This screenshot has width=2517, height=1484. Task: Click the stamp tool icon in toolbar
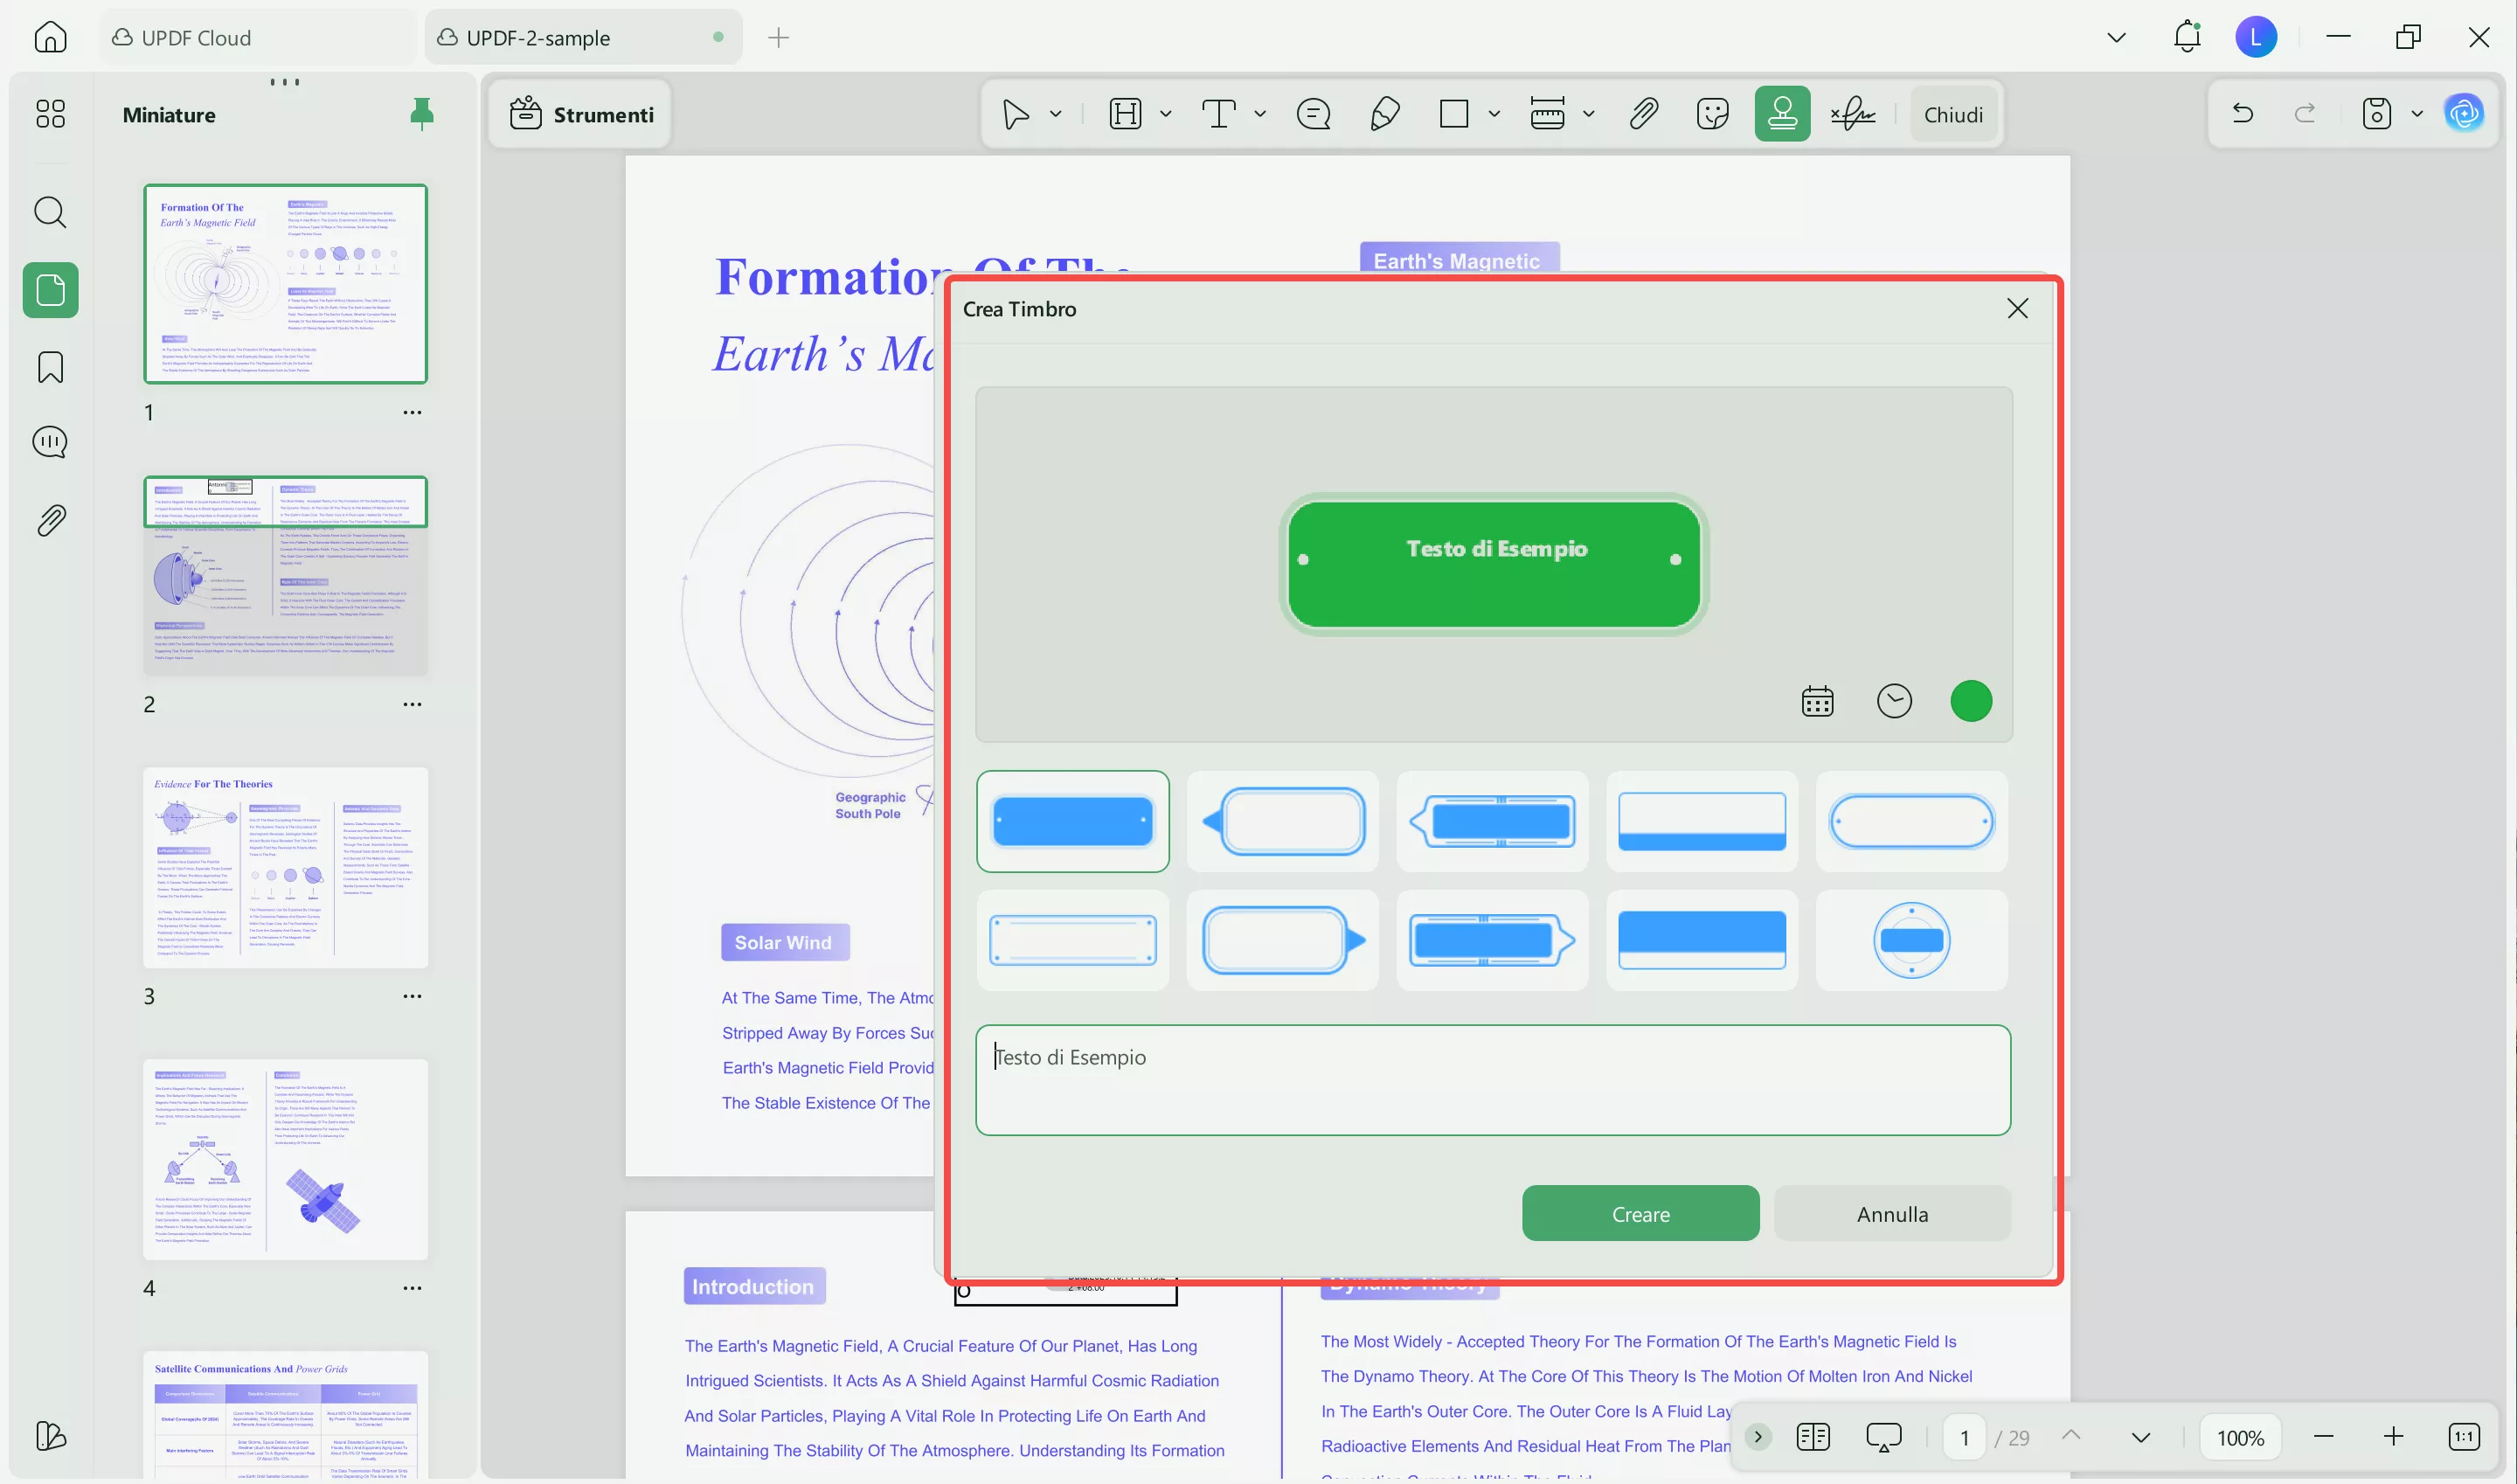click(1781, 114)
